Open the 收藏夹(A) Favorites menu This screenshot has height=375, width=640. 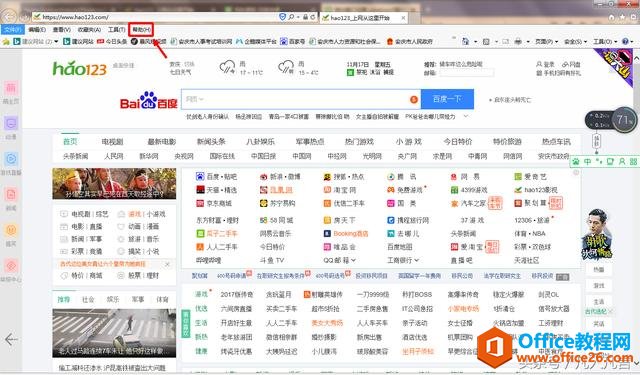pos(89,30)
